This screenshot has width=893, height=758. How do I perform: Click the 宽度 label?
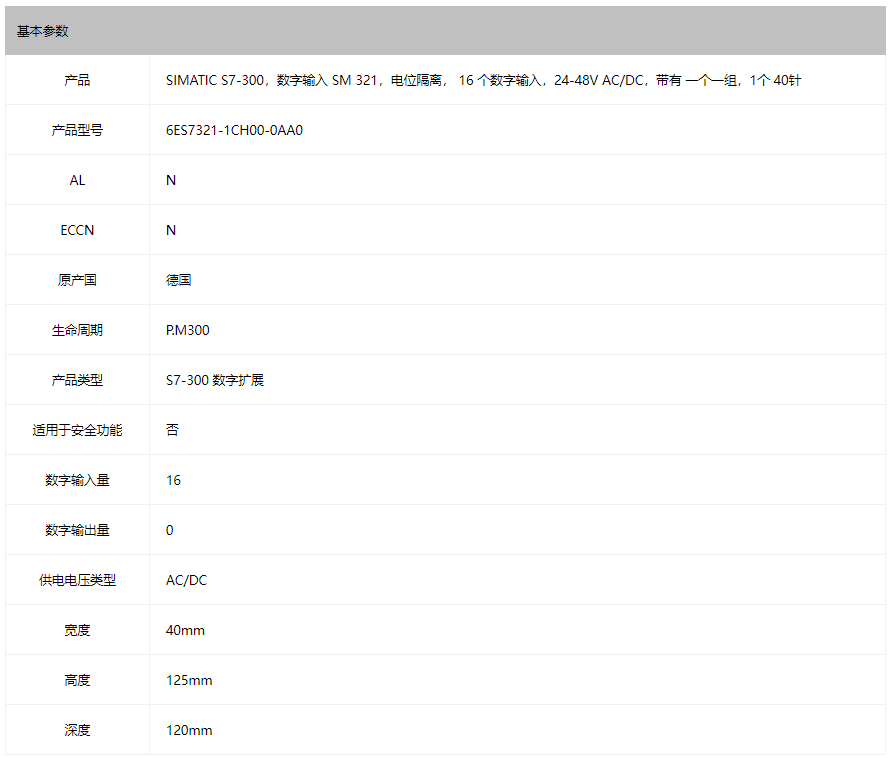pos(77,630)
